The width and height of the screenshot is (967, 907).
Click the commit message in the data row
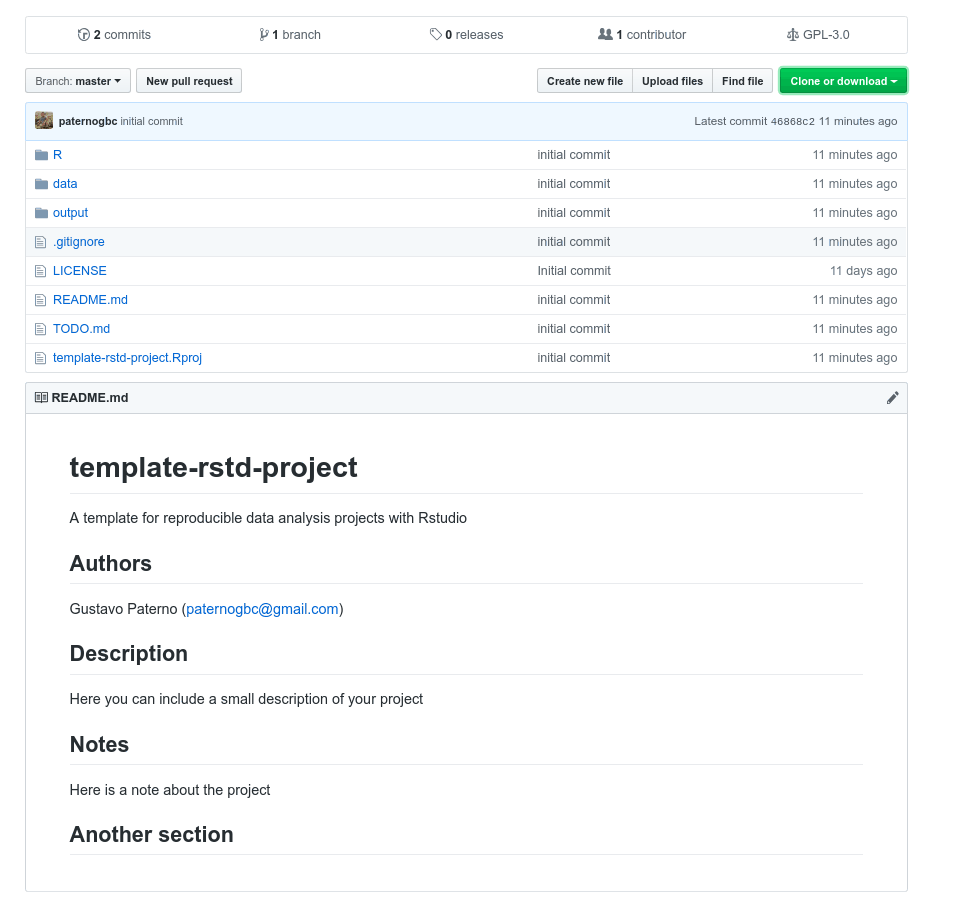click(574, 184)
